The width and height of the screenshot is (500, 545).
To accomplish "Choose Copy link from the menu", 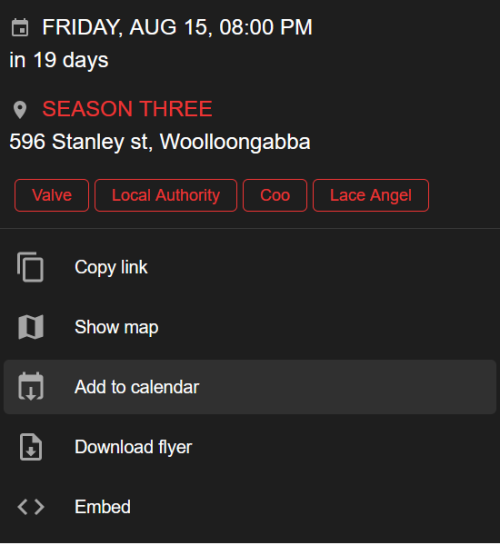I will pyautogui.click(x=250, y=267).
